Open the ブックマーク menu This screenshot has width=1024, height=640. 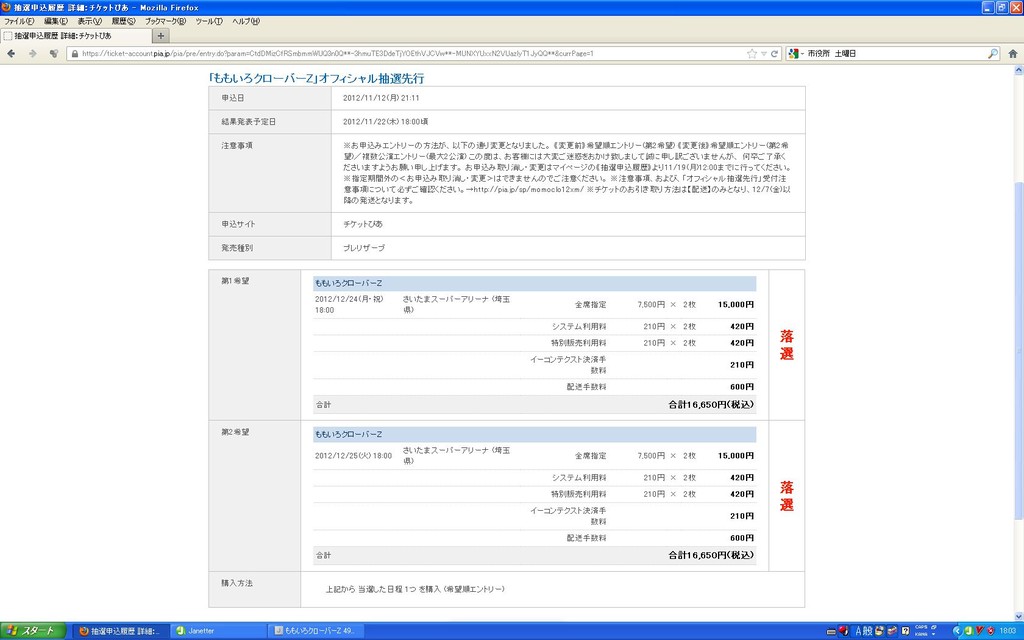click(165, 22)
